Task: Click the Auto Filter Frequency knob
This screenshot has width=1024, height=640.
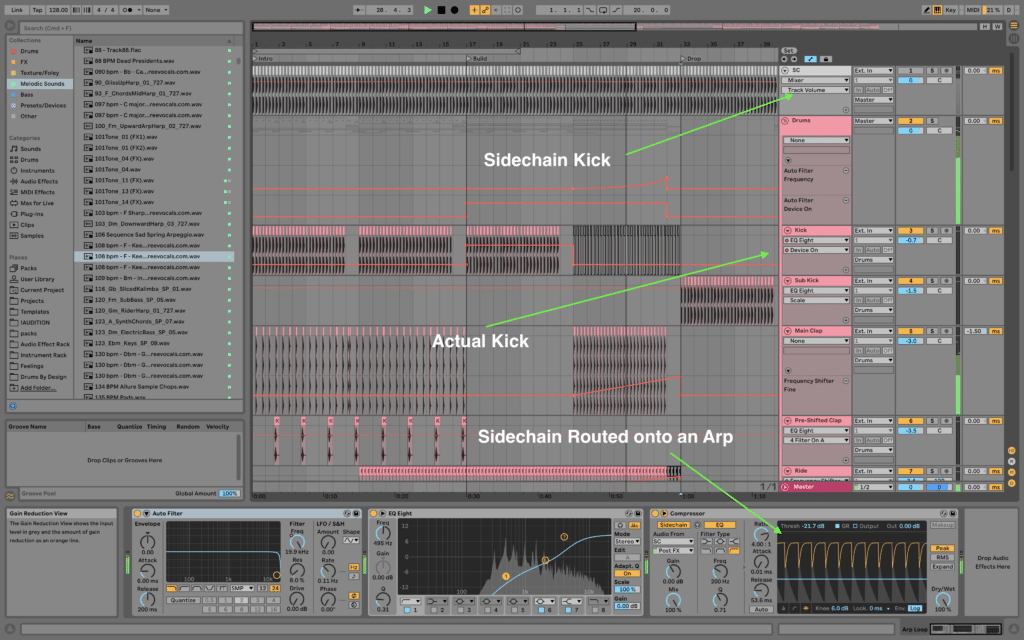Action: 297,543
